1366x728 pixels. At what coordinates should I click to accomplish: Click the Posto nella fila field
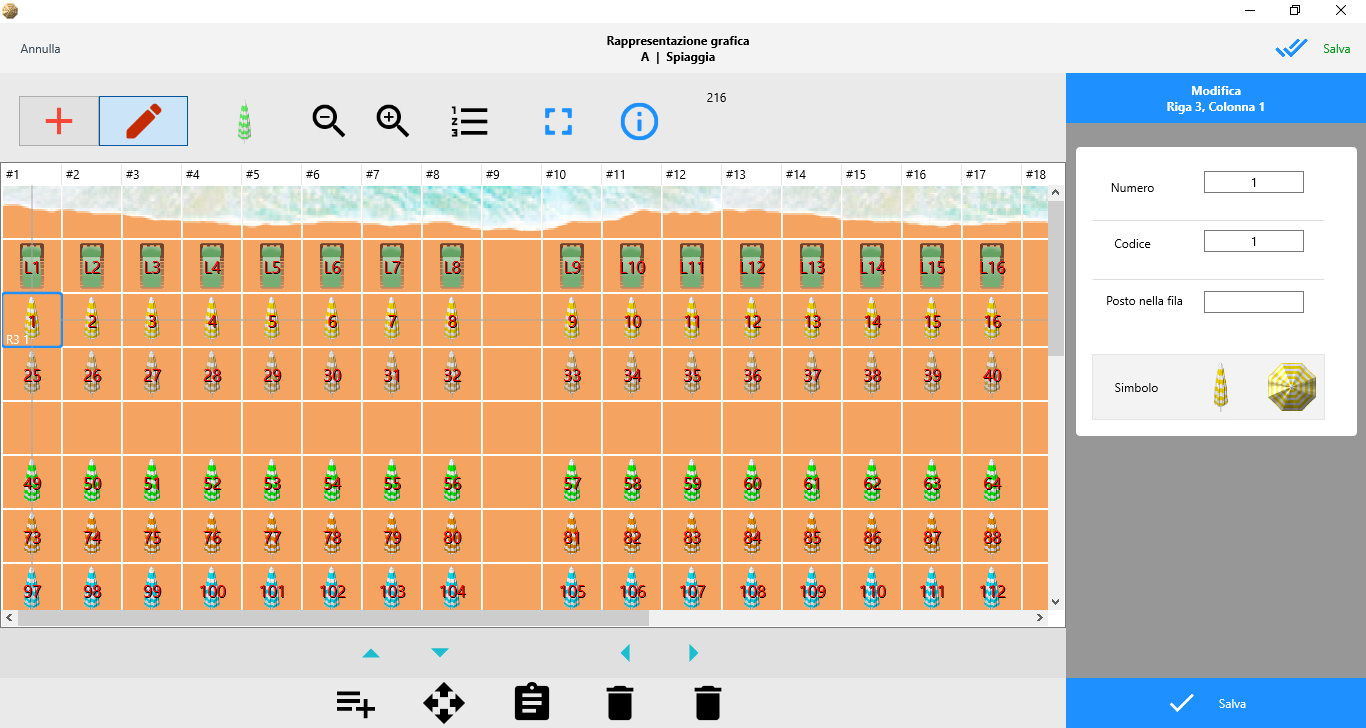coord(1254,301)
